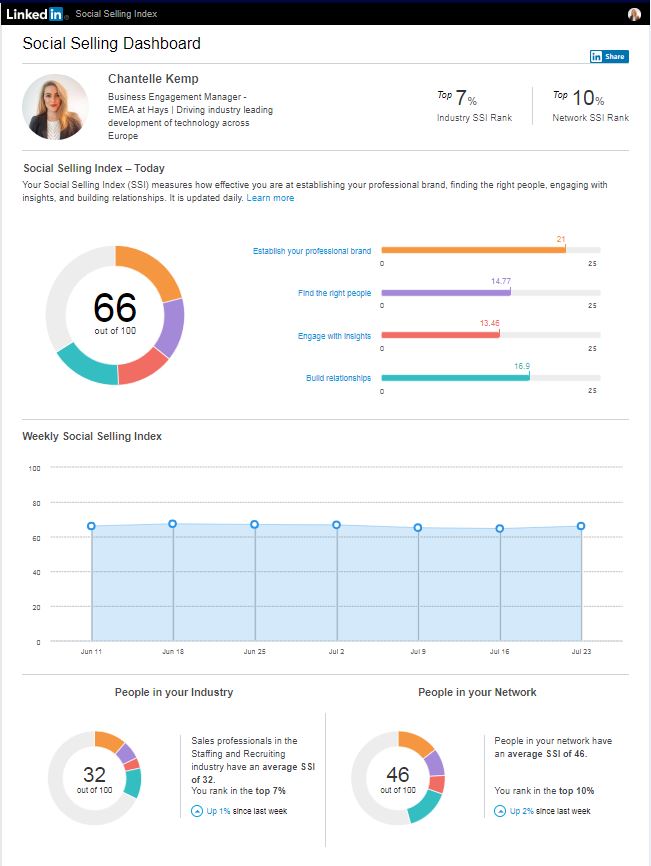This screenshot has height=866, width=651.
Task: Open the Learn more link
Action: [270, 198]
